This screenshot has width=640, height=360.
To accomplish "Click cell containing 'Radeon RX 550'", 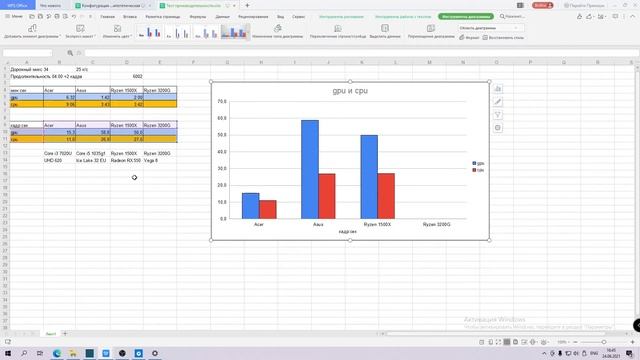I will tap(126, 160).
